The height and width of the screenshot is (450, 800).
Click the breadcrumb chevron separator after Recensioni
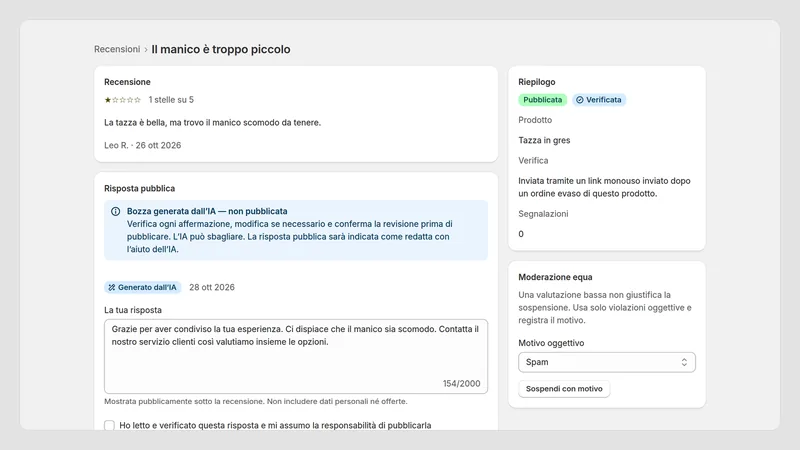tap(146, 49)
